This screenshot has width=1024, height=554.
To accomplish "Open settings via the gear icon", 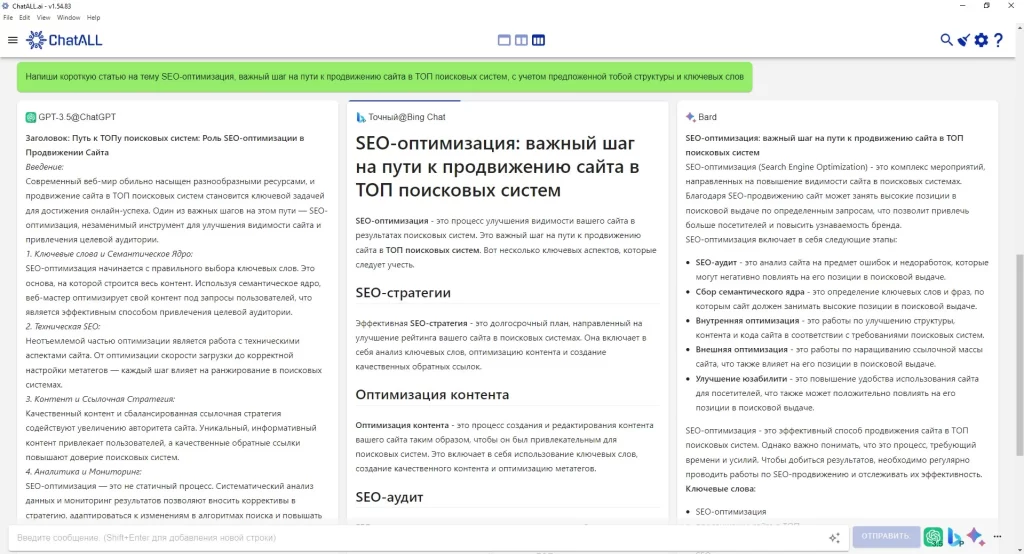I will point(981,40).
